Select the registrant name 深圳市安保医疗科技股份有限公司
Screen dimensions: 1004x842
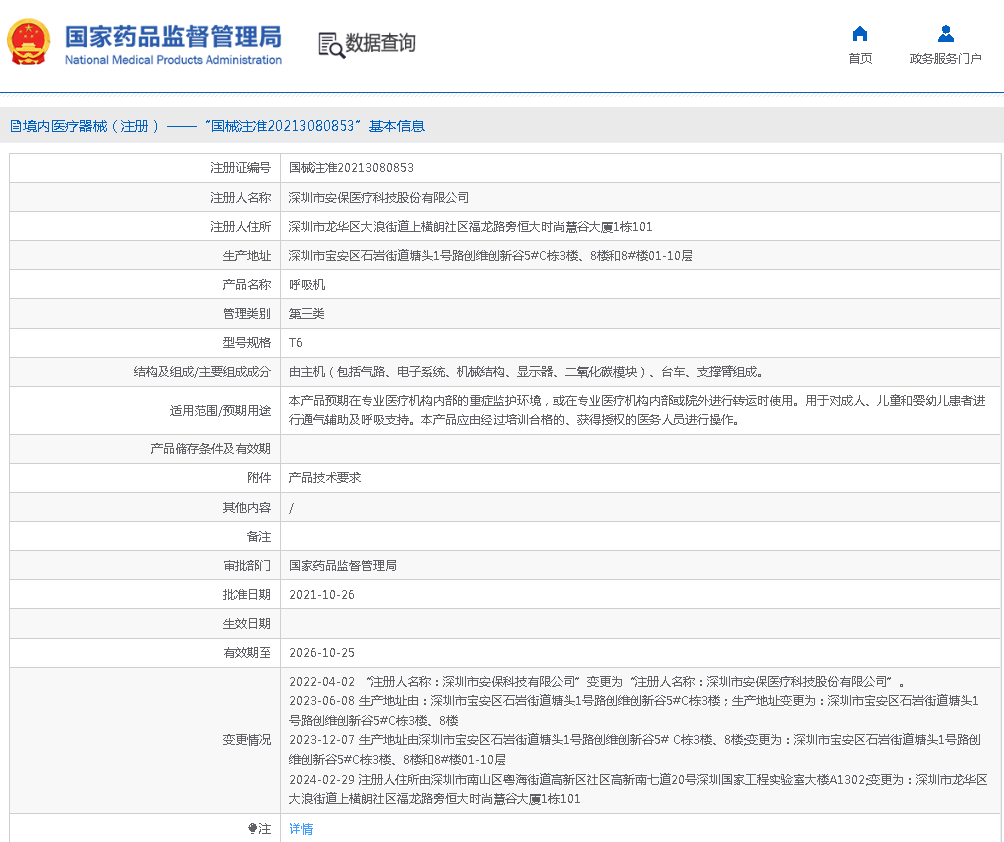pyautogui.click(x=379, y=198)
